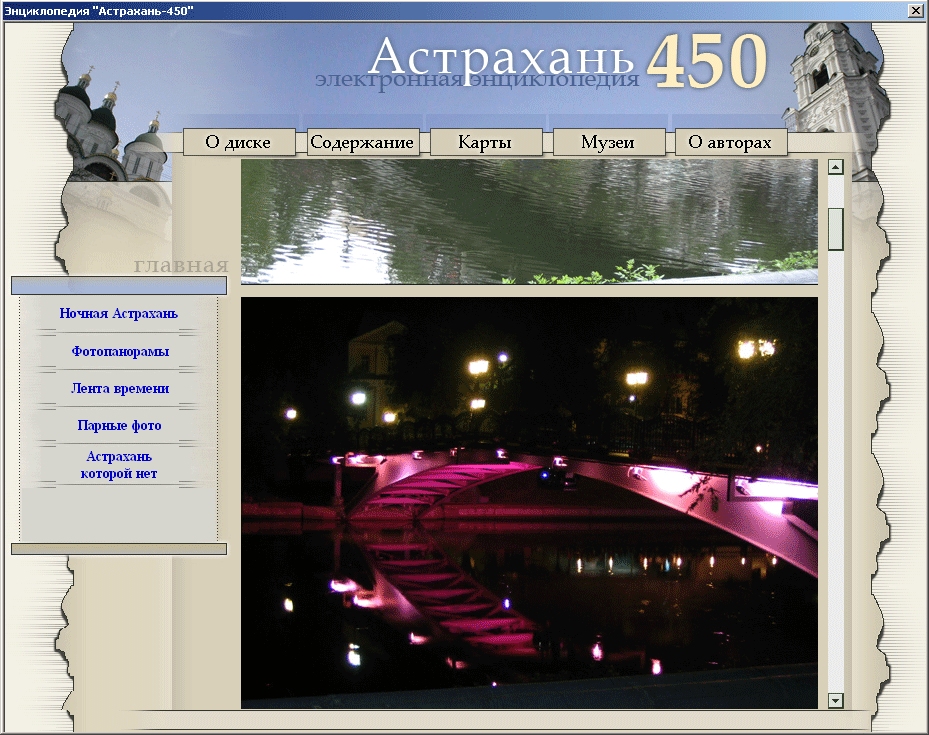Viewport: 929px width, 735px height.
Task: Open «Астрахань которой нет» link
Action: tap(119, 465)
